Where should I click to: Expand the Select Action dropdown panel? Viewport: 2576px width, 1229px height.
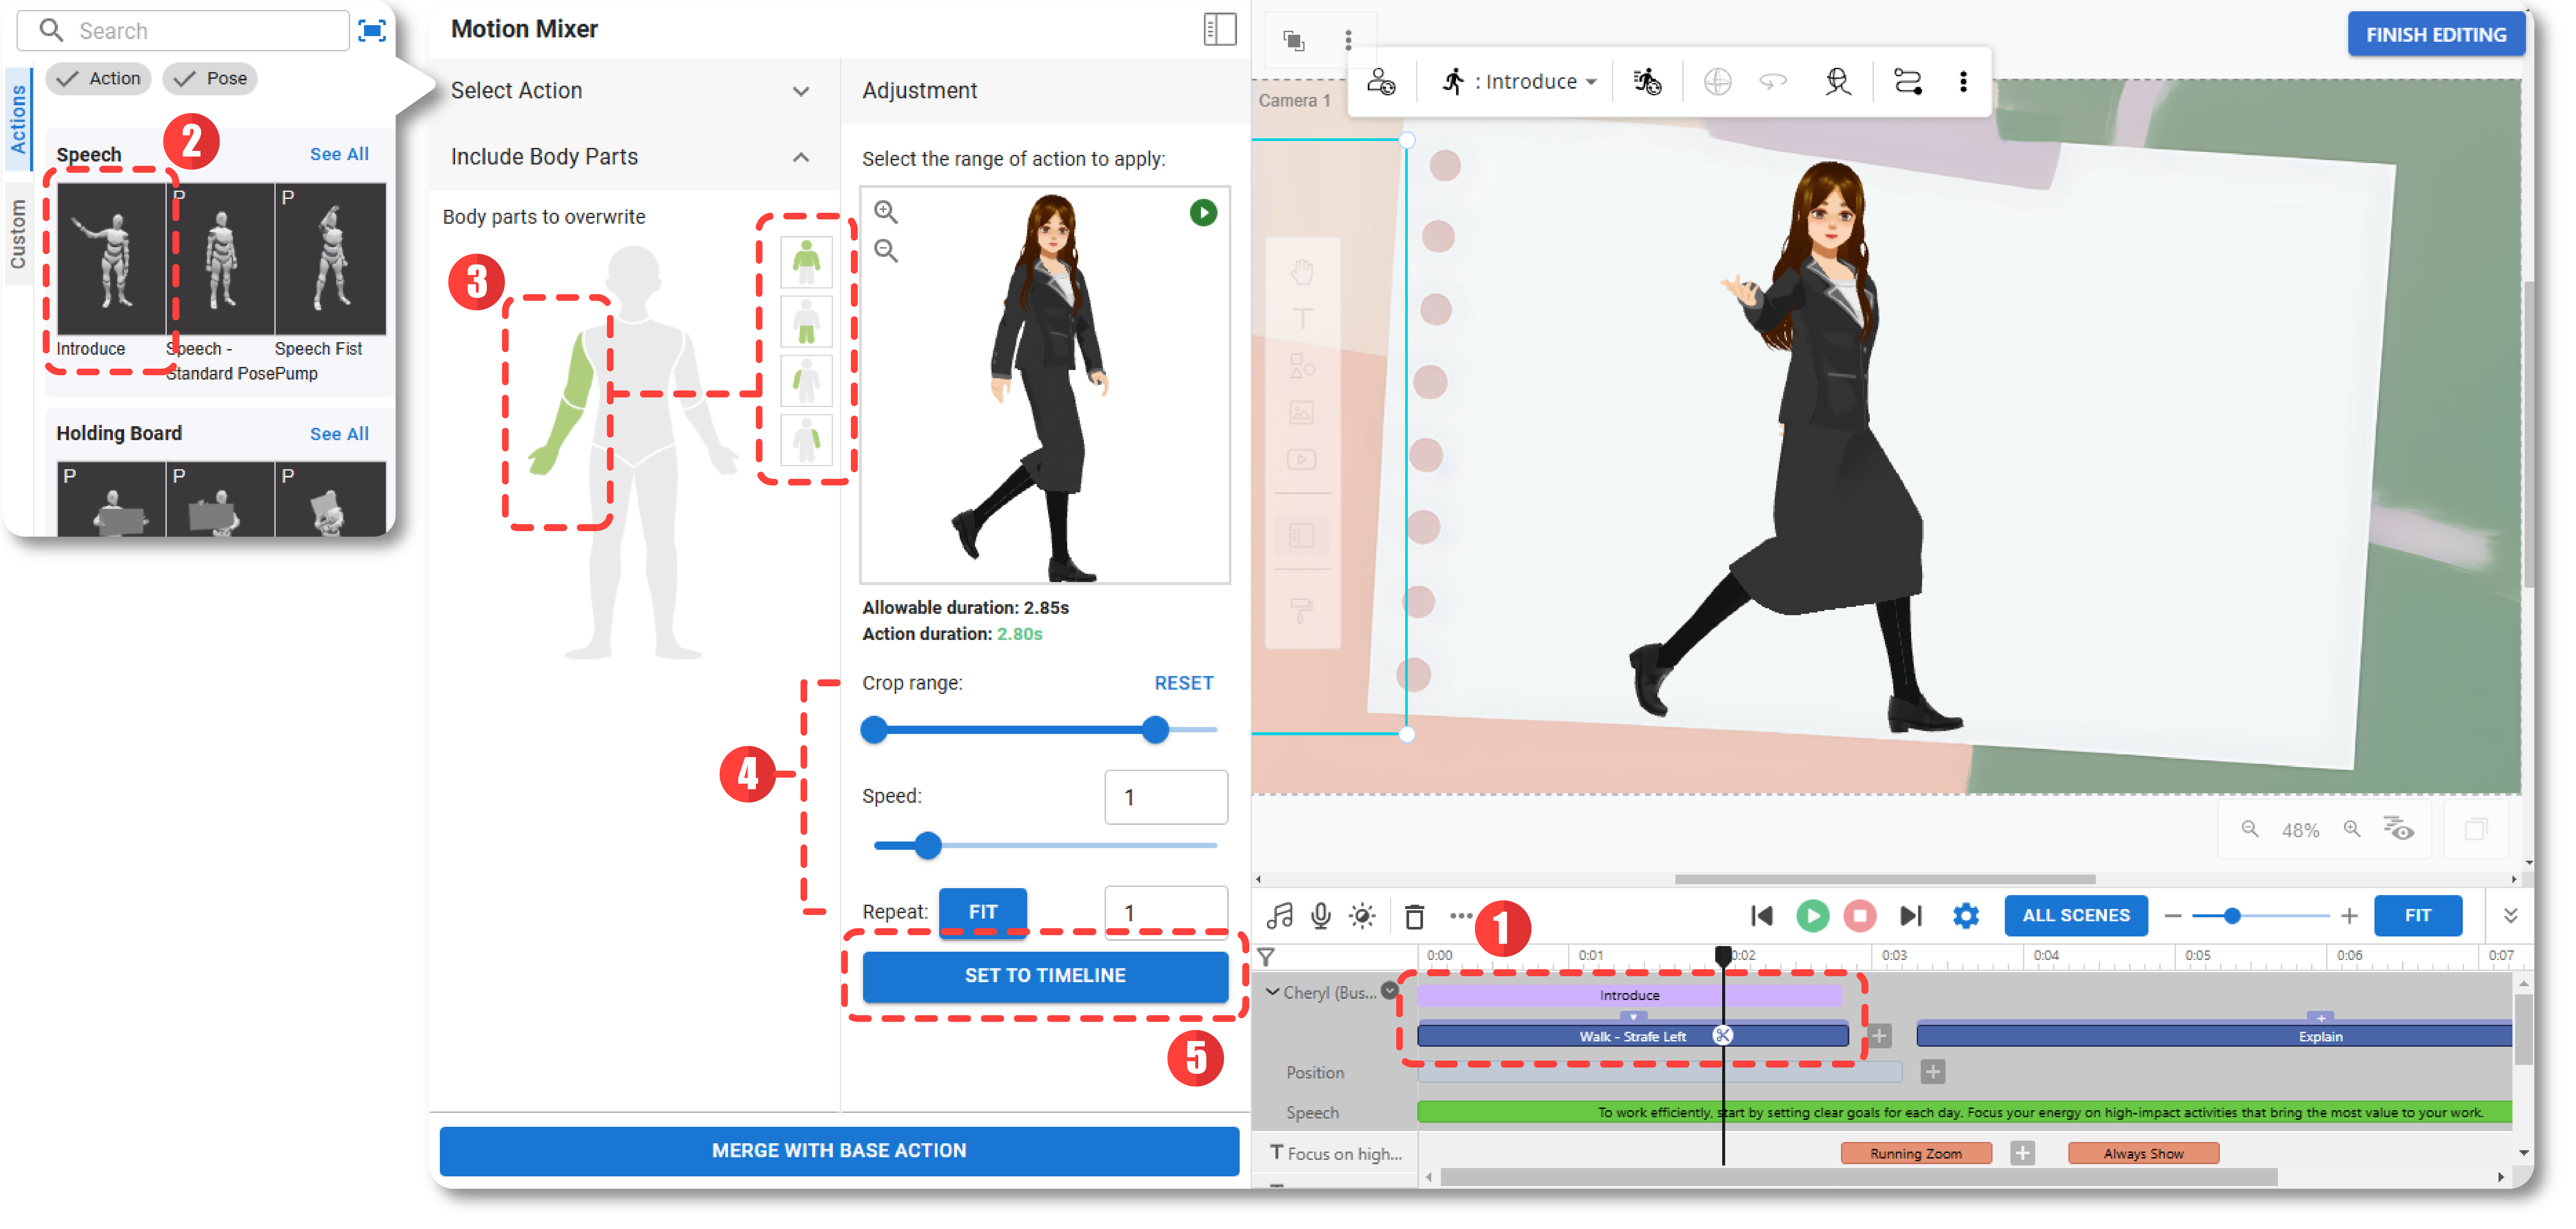pyautogui.click(x=800, y=90)
